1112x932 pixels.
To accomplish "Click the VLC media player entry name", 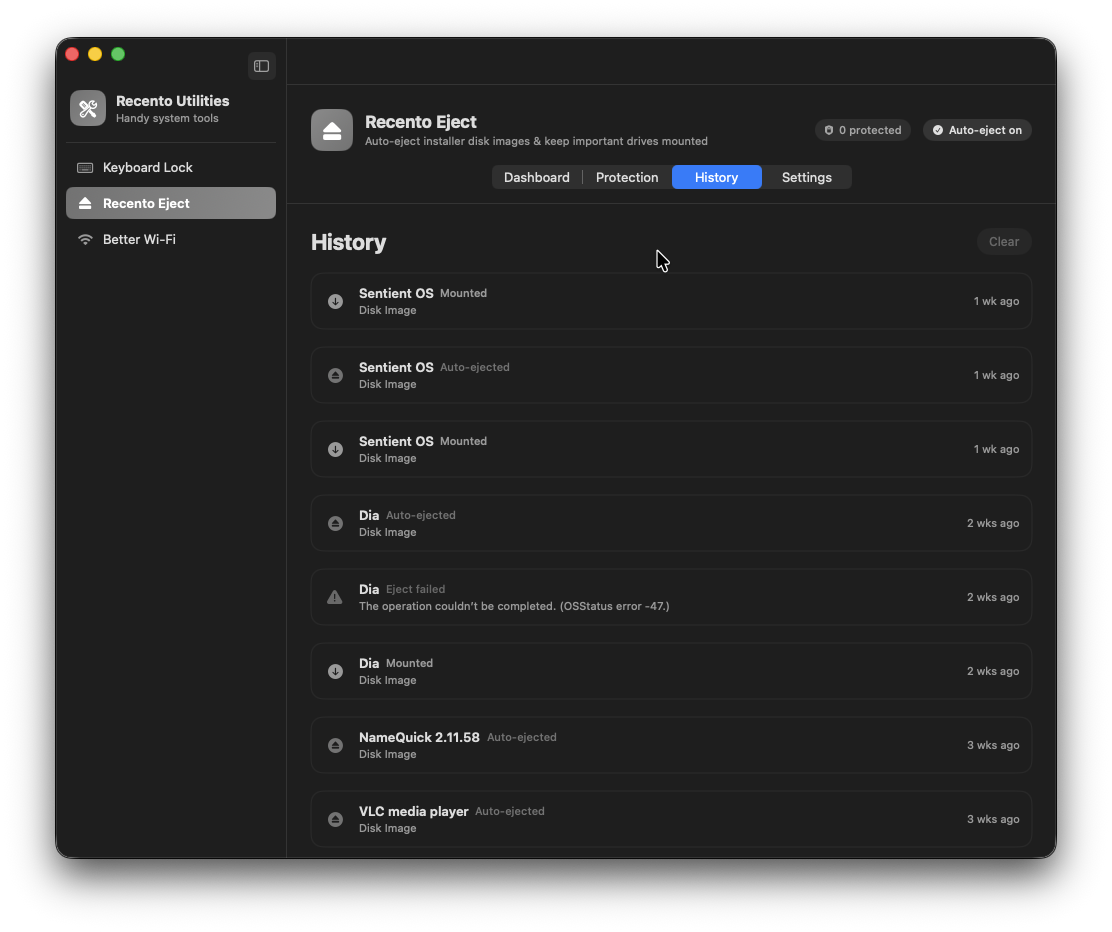I will pos(413,811).
